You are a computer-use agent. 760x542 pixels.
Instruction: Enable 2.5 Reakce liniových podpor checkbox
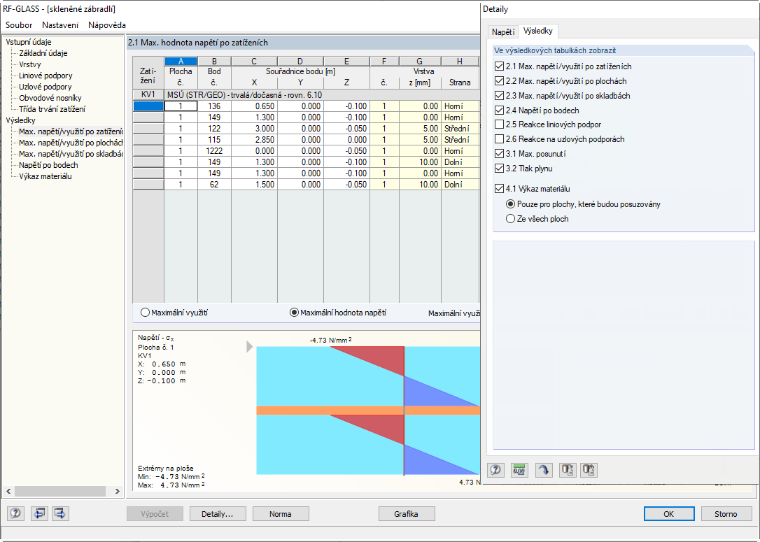(x=499, y=125)
